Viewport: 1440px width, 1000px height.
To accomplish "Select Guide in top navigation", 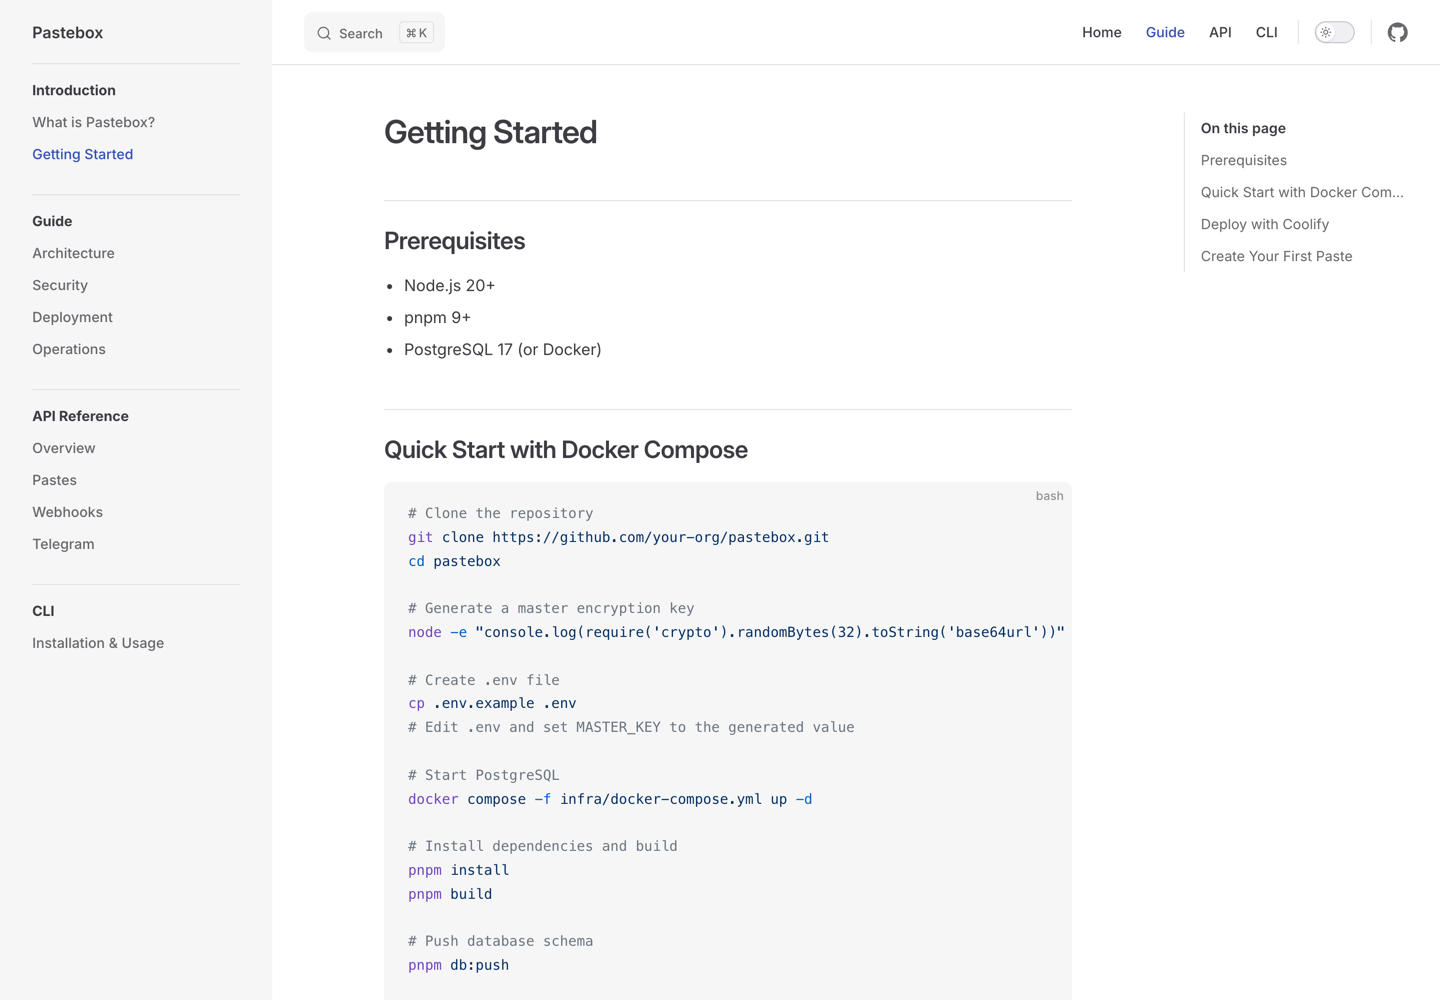I will coord(1165,32).
